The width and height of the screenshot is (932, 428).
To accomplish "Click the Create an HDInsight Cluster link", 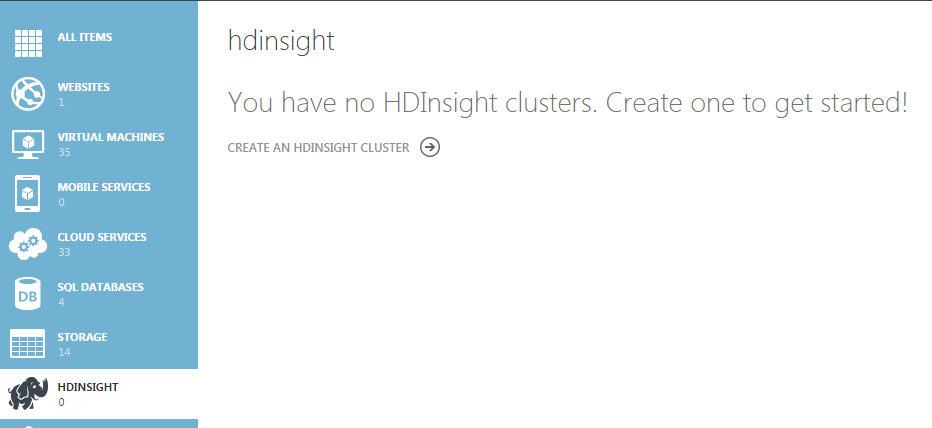I will click(x=318, y=147).
